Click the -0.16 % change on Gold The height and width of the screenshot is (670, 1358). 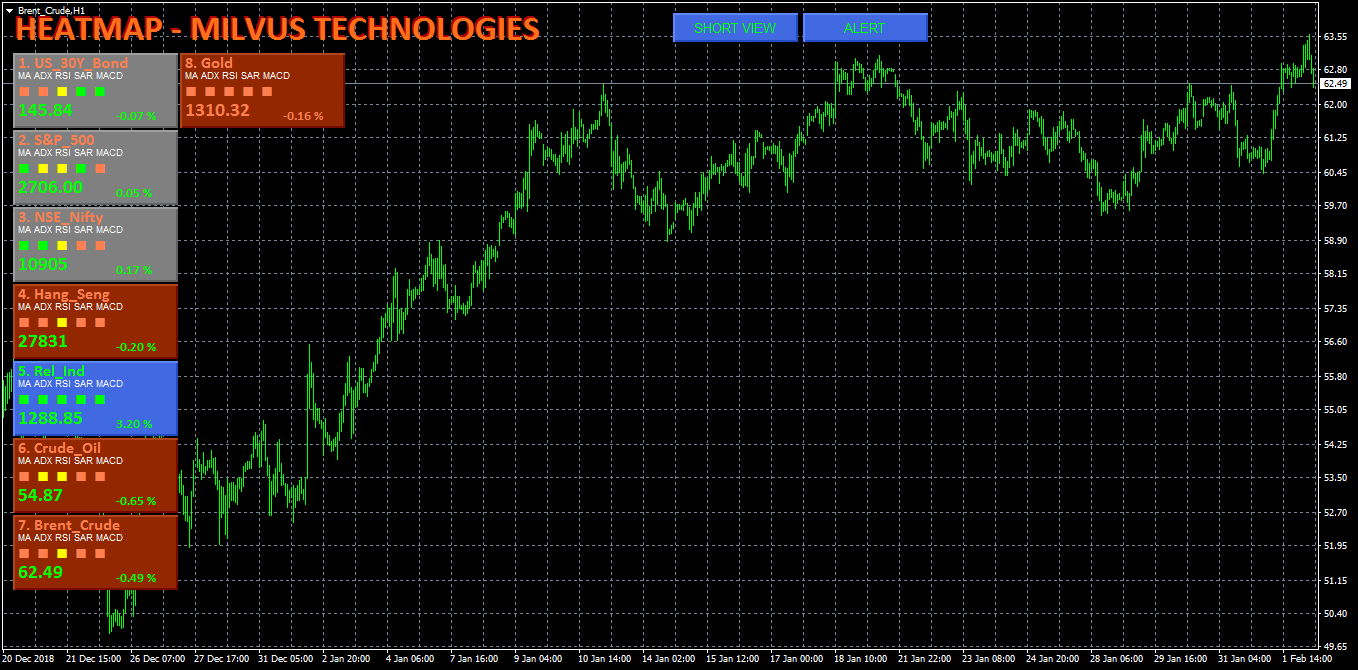[x=303, y=116]
